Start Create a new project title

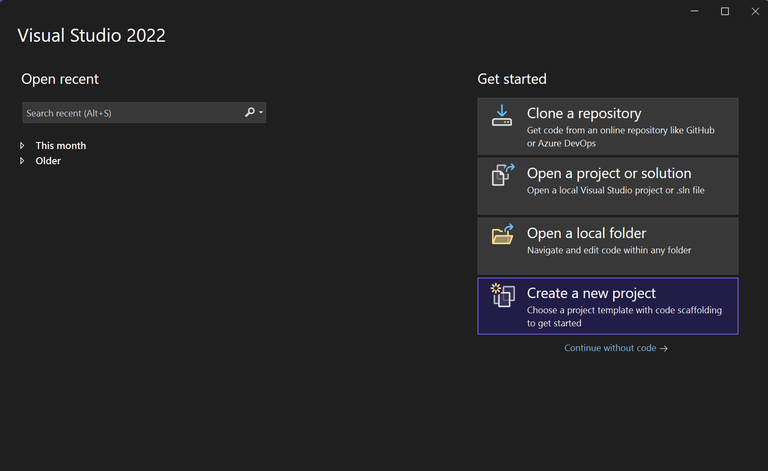pyautogui.click(x=591, y=293)
